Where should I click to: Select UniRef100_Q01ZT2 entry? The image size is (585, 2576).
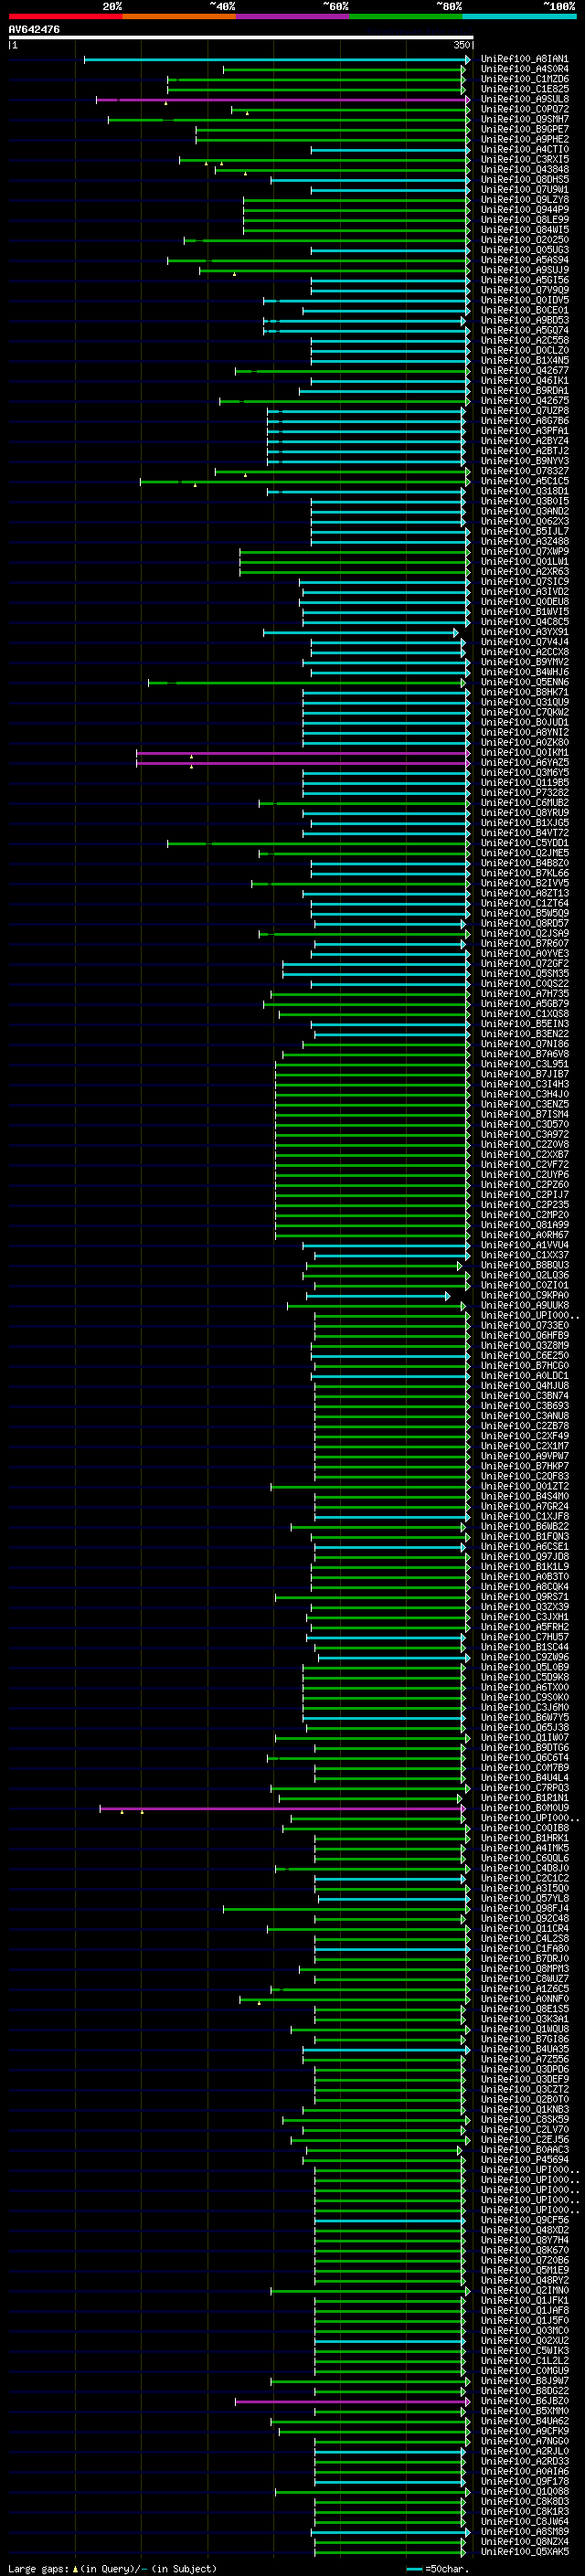click(524, 1487)
